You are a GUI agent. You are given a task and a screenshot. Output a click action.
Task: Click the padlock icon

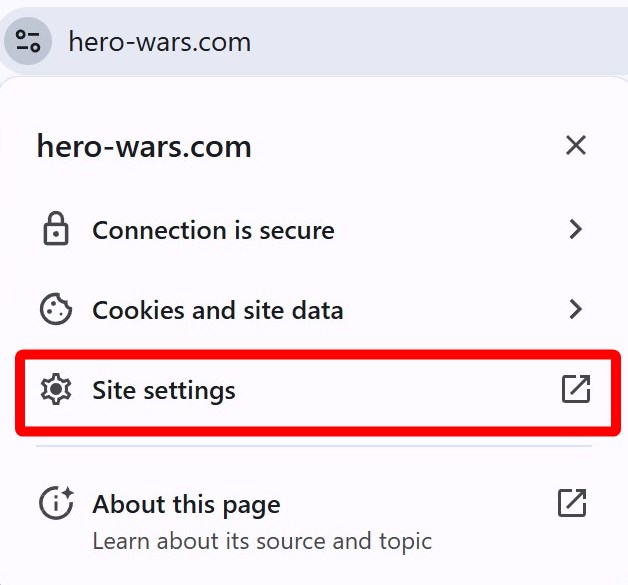tap(56, 230)
